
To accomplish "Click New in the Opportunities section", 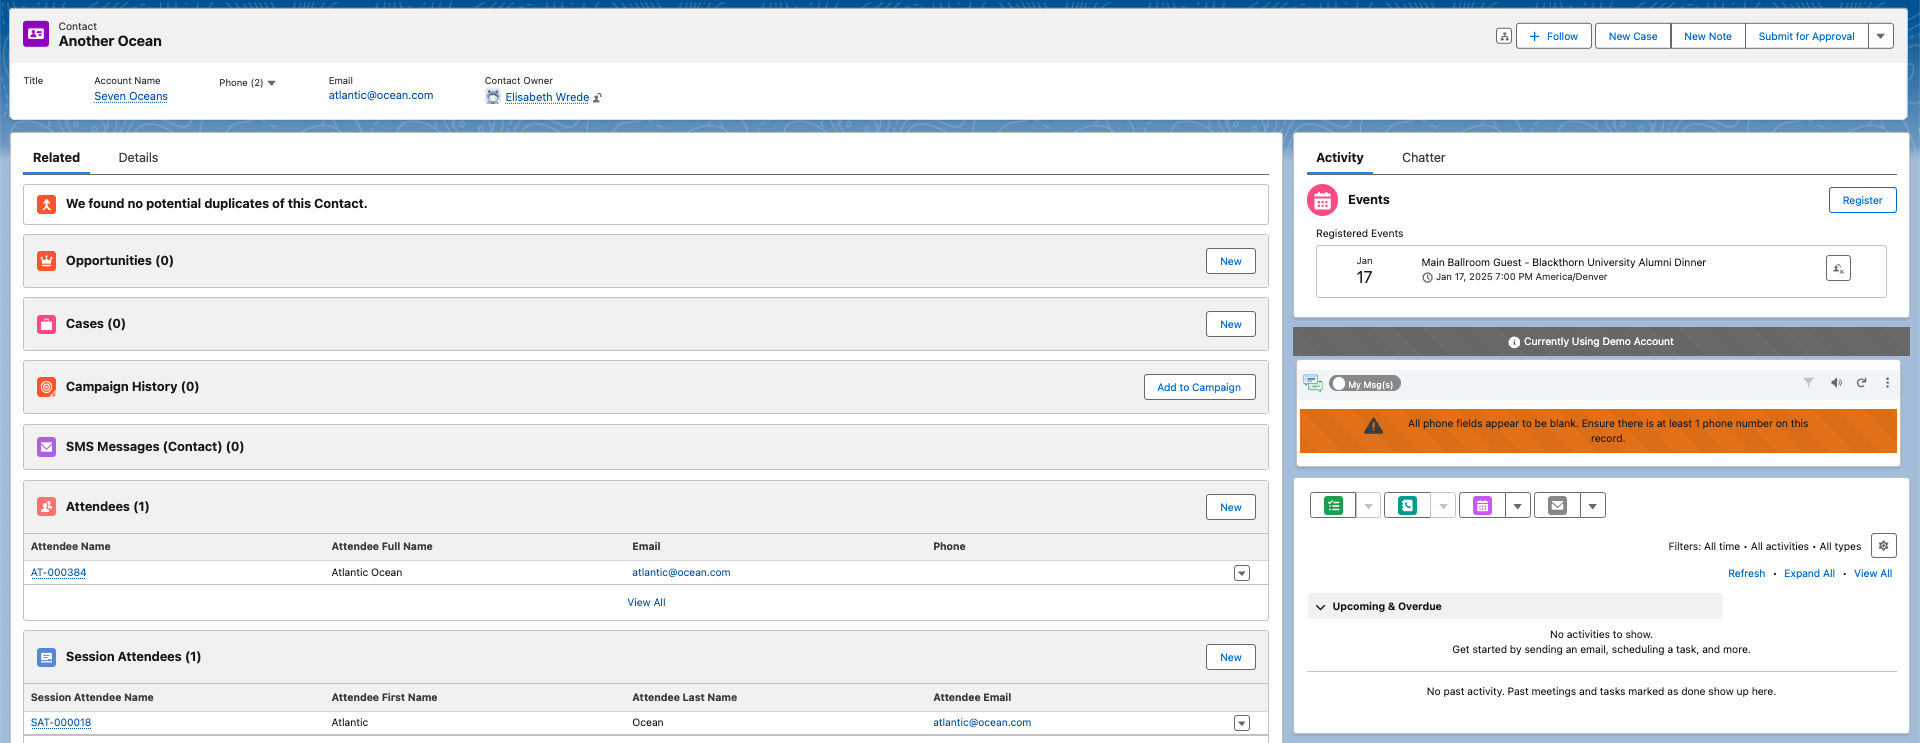I will point(1230,261).
